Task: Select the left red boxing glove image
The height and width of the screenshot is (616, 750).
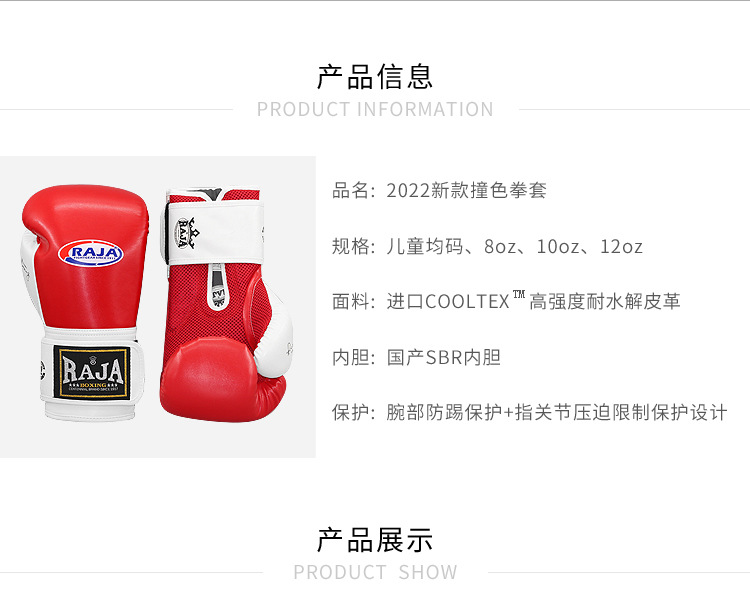Action: click(85, 303)
